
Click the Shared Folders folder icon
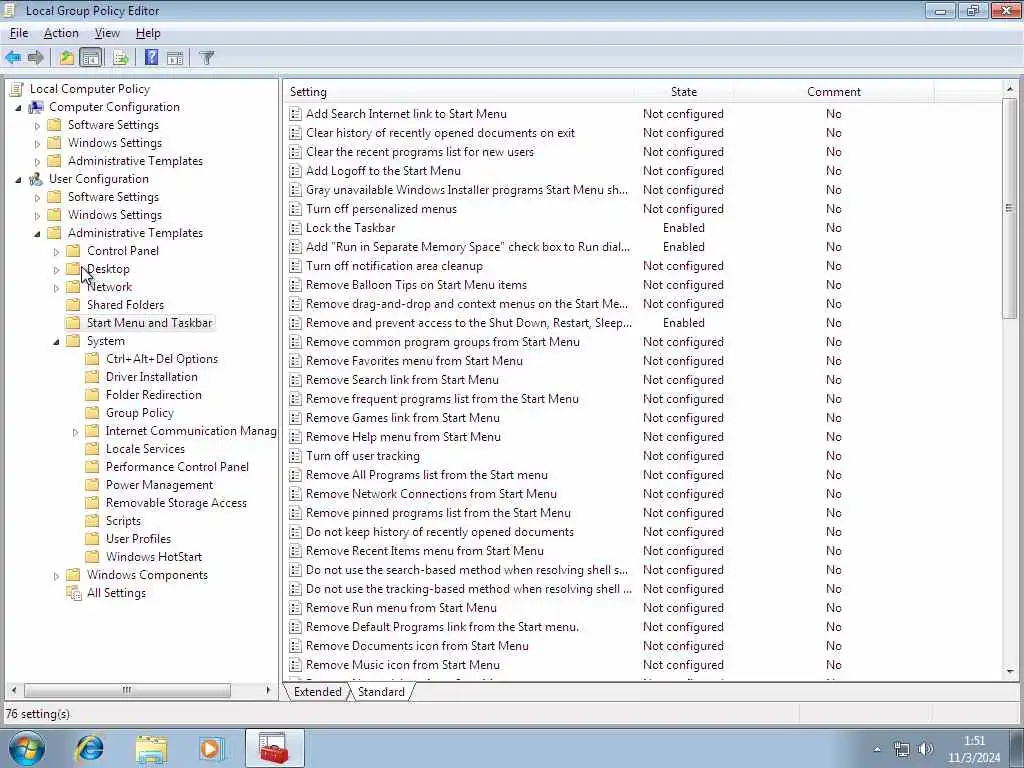[x=74, y=305]
